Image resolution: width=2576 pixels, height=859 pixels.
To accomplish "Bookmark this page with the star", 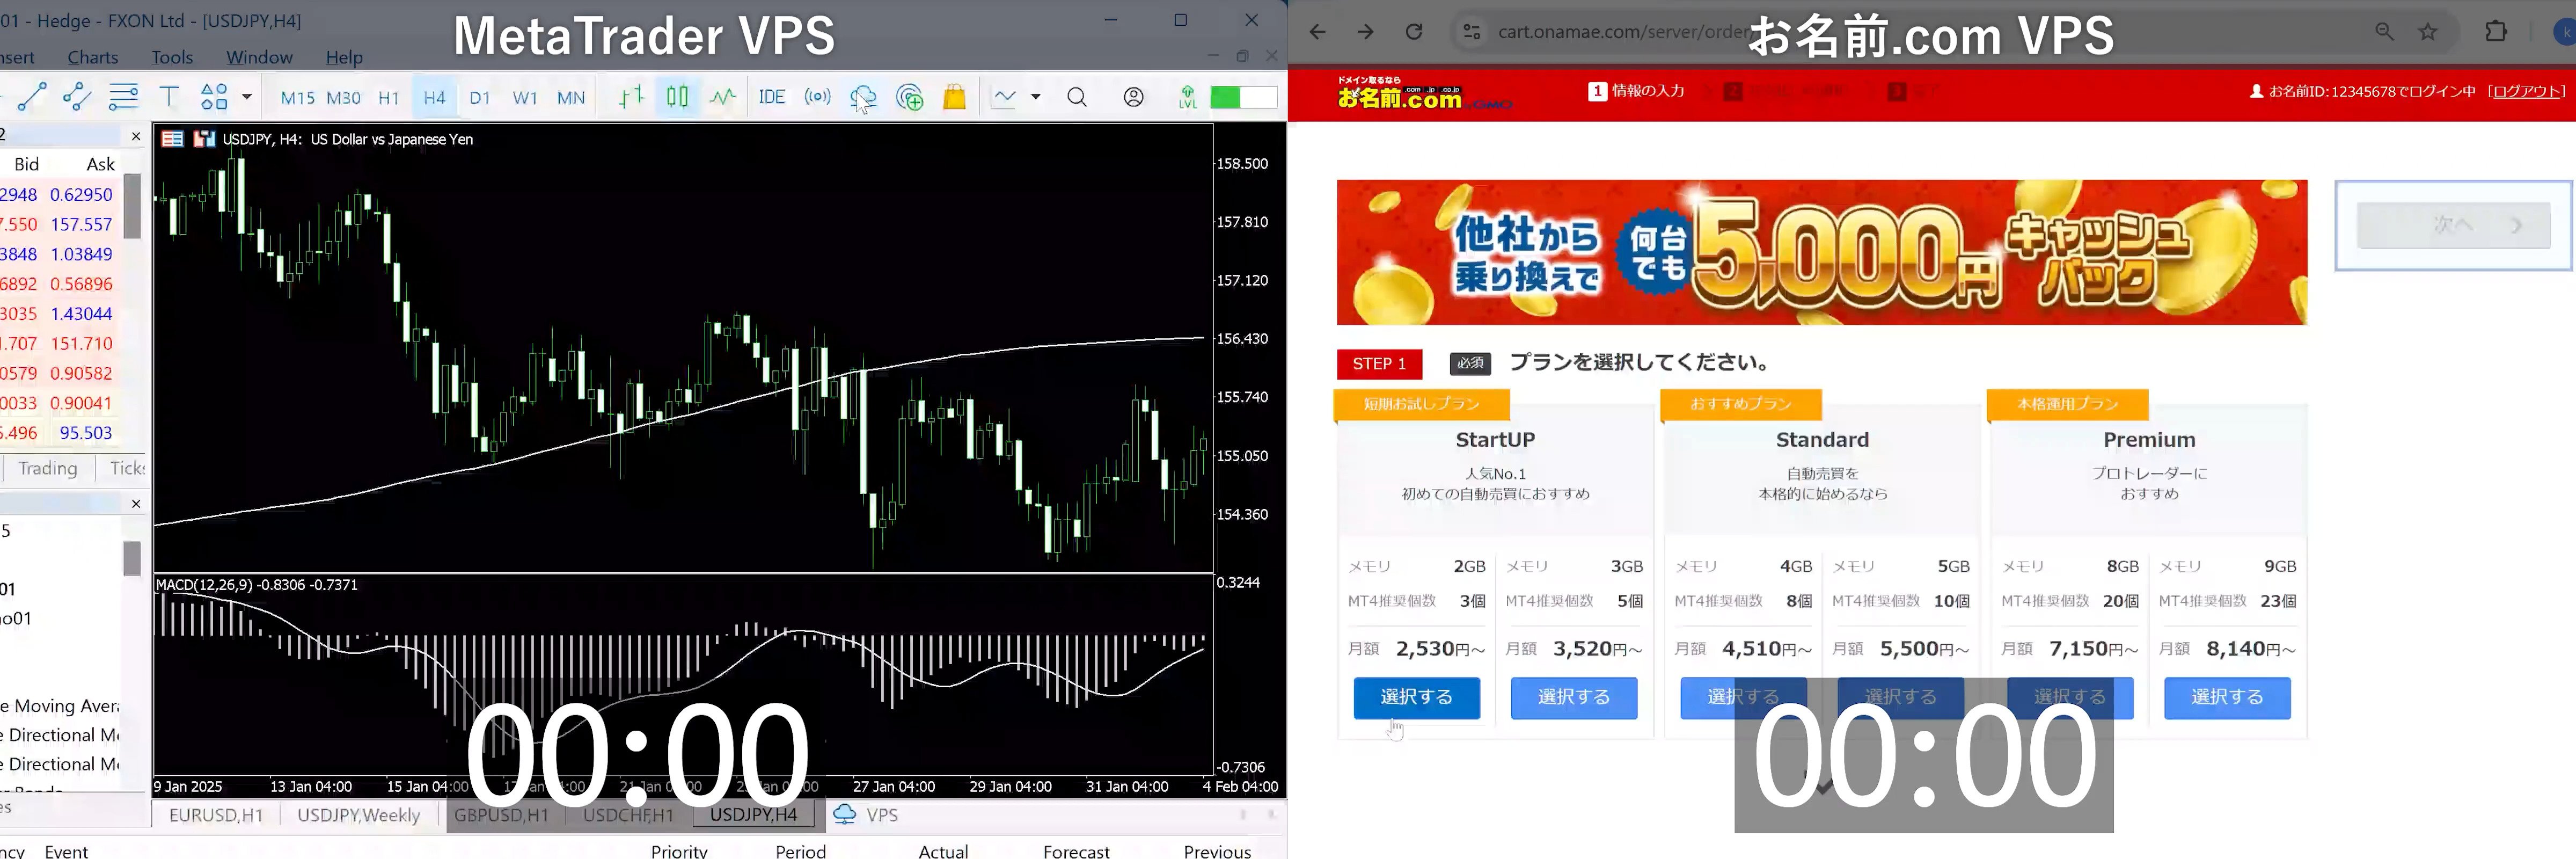I will 2428,32.
